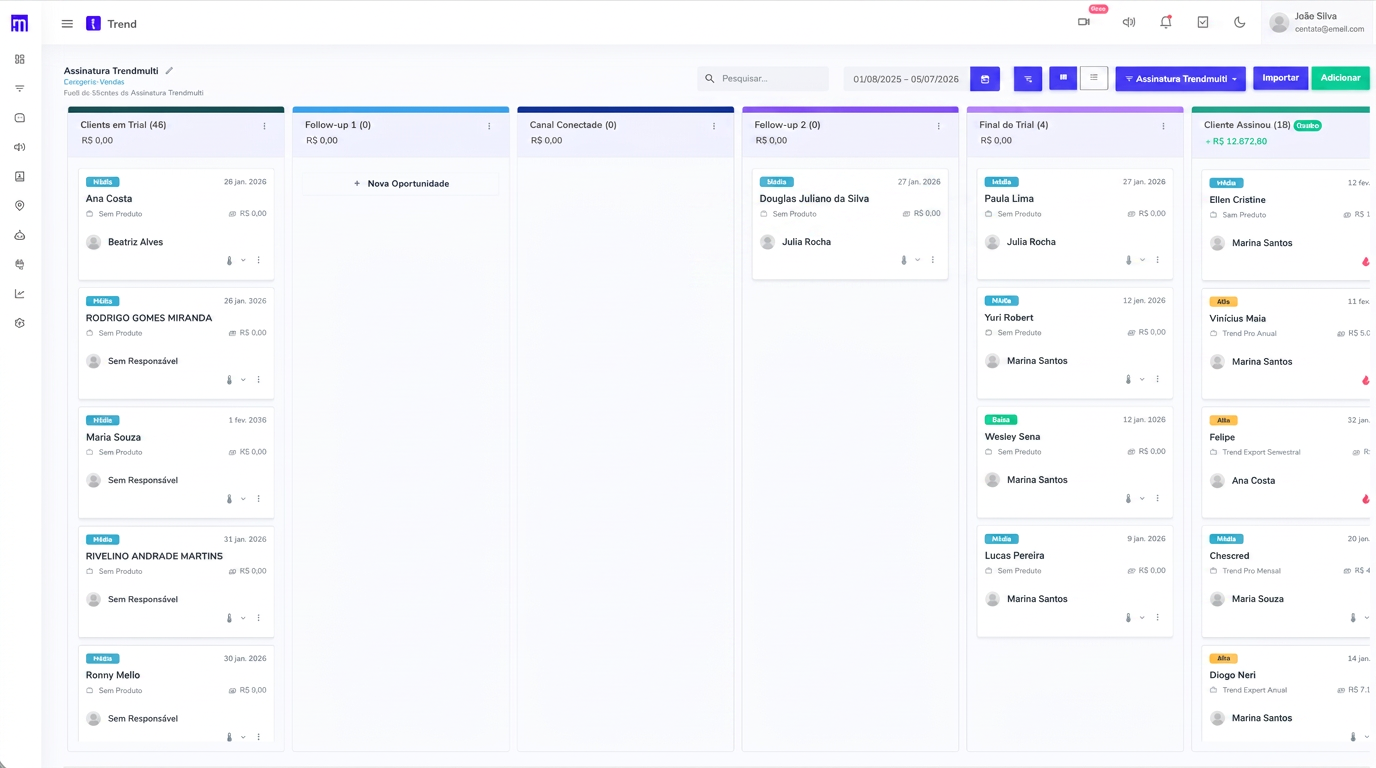Click the calendar button next to date range

(x=985, y=79)
